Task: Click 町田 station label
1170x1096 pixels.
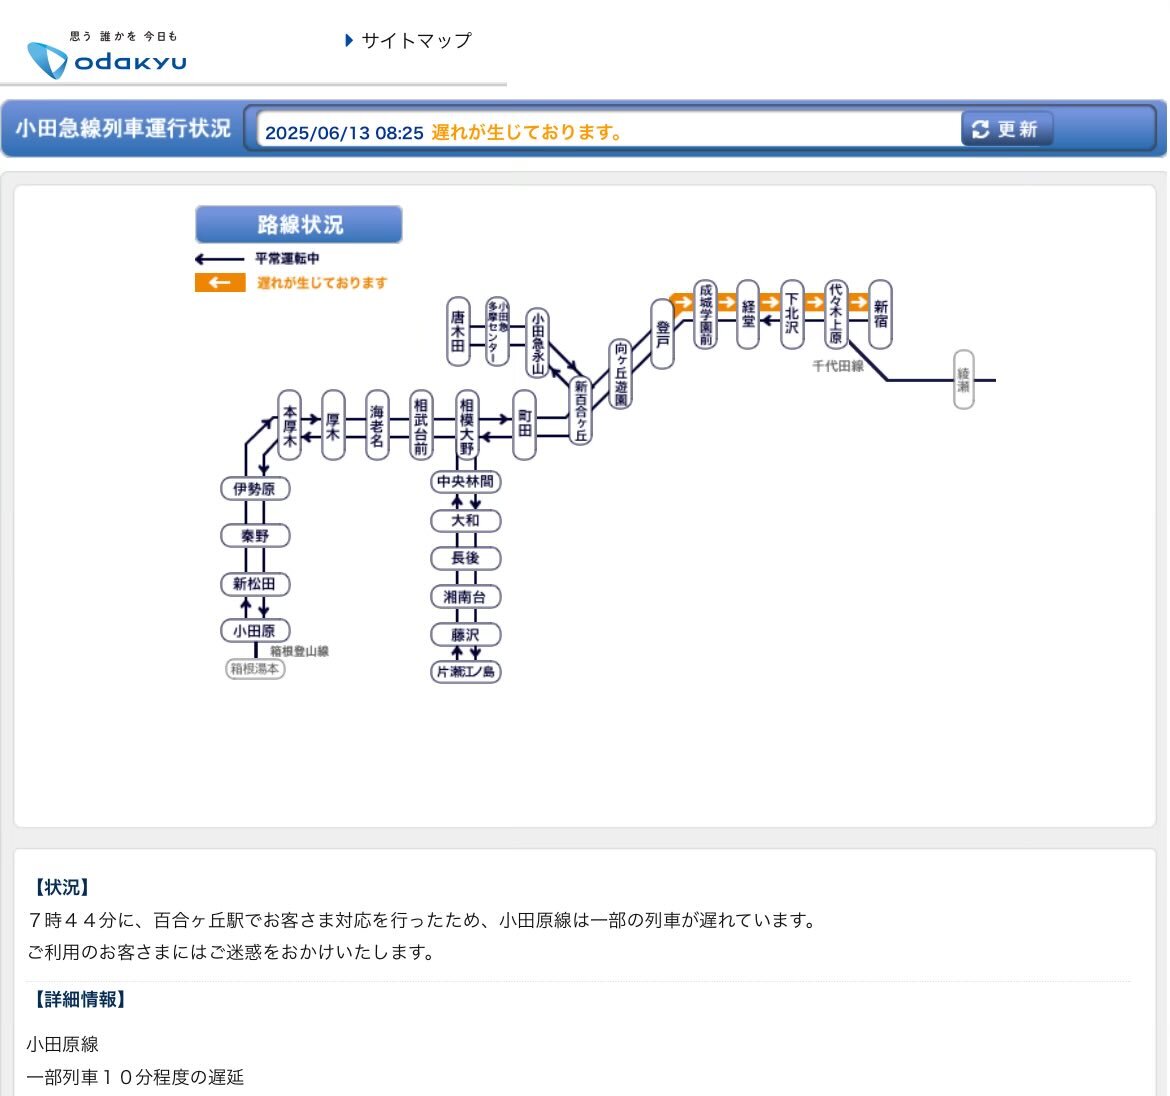Action: coord(525,424)
